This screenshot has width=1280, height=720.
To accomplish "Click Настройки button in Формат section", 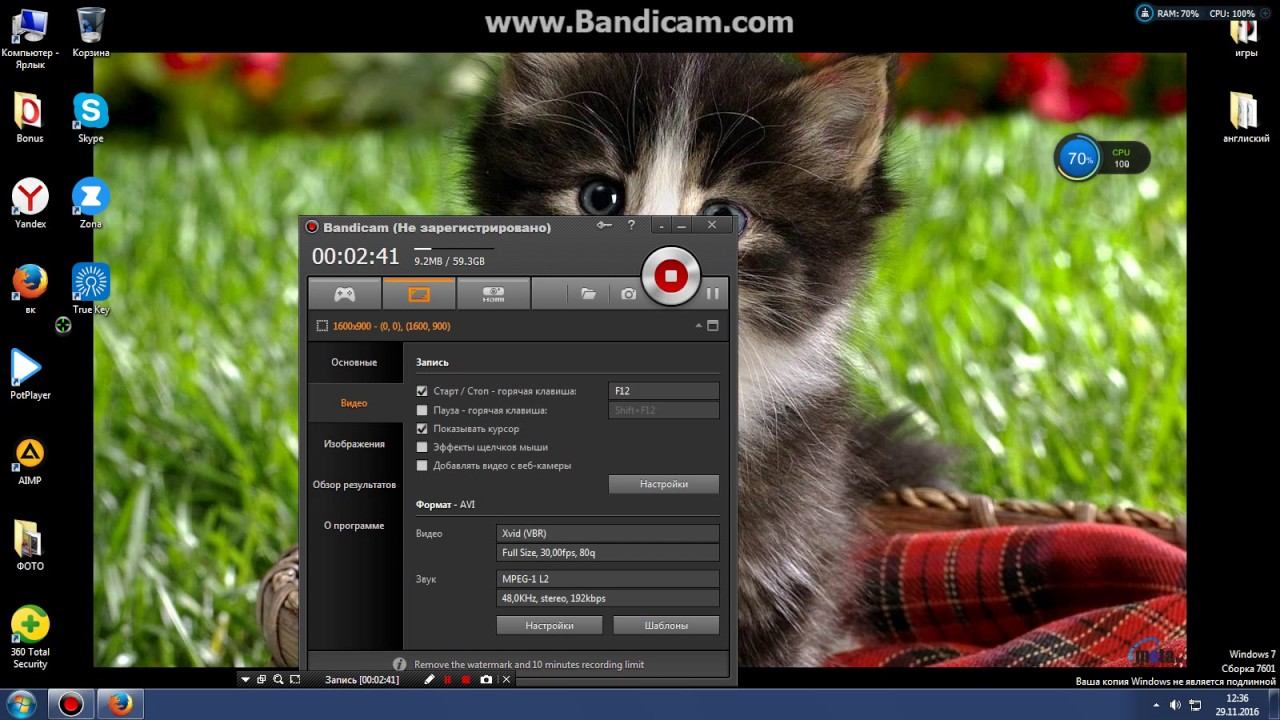I will [549, 625].
